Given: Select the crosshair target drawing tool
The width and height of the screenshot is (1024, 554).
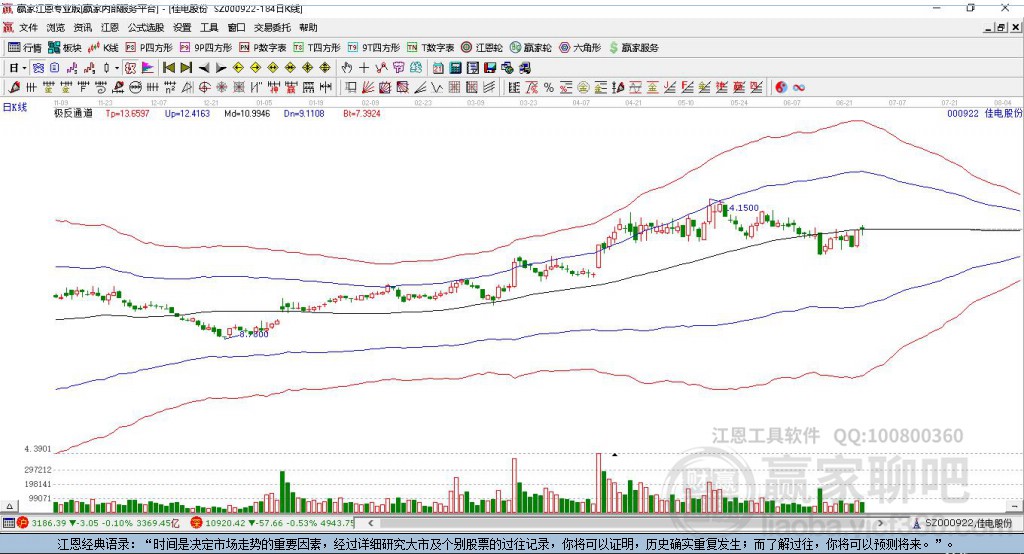Looking at the screenshot, I should pyautogui.click(x=204, y=88).
